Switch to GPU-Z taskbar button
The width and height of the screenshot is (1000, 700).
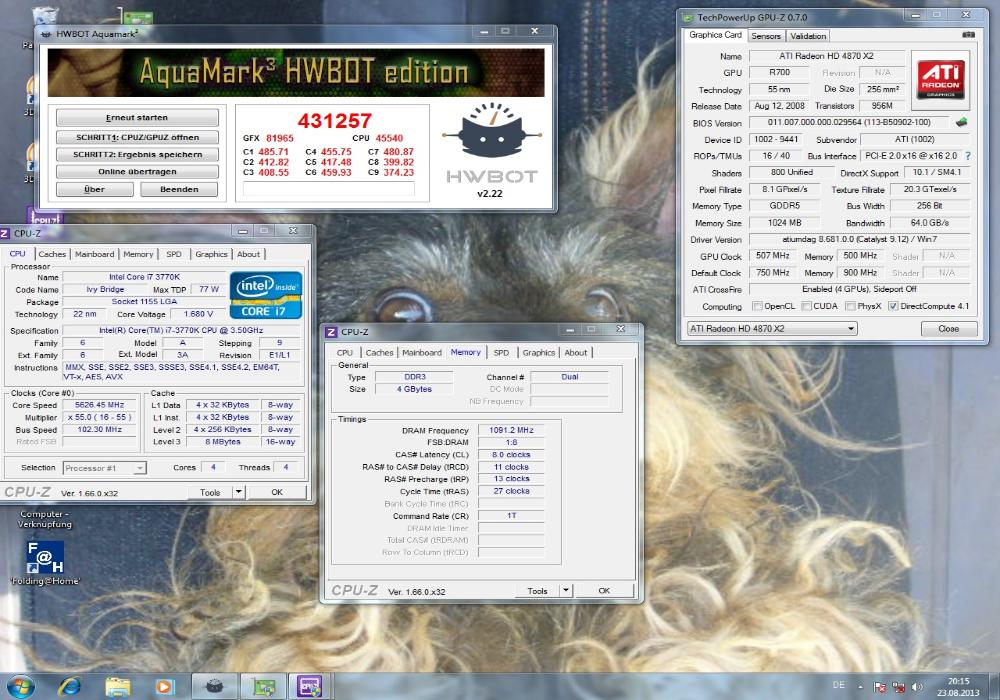click(x=263, y=687)
